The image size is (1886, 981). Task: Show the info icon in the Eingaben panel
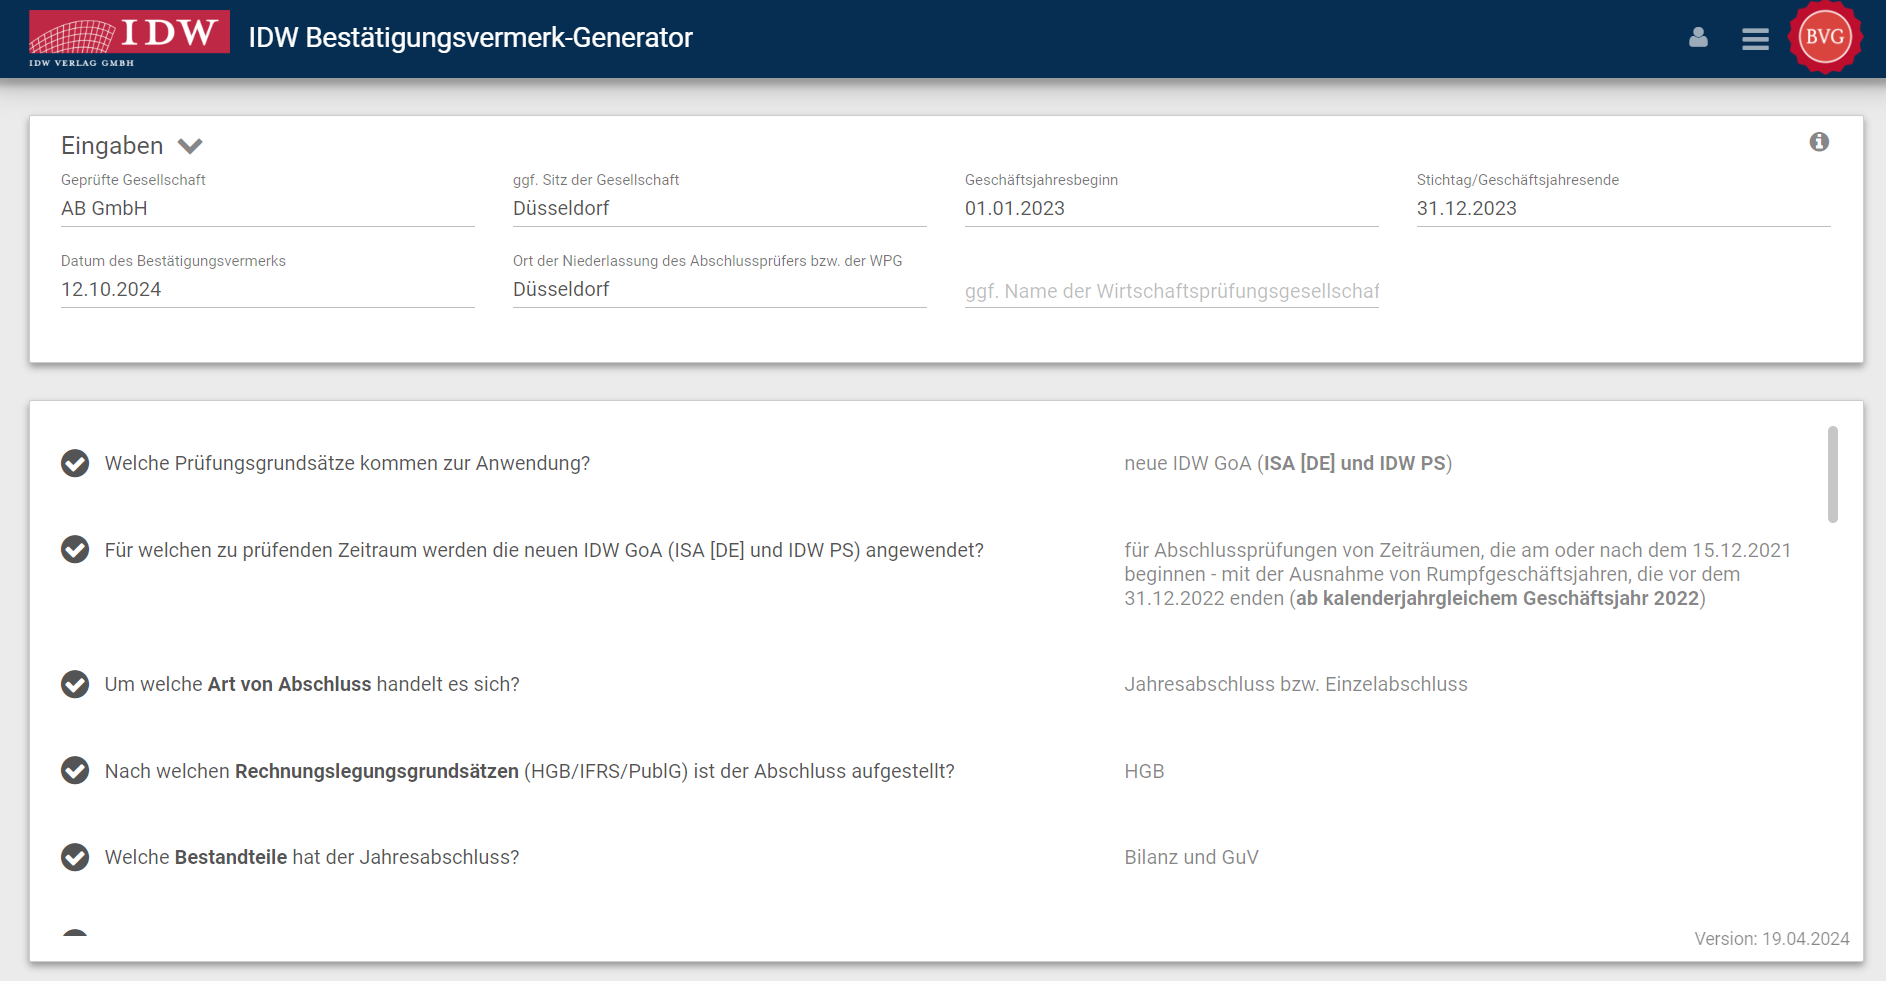tap(1819, 142)
